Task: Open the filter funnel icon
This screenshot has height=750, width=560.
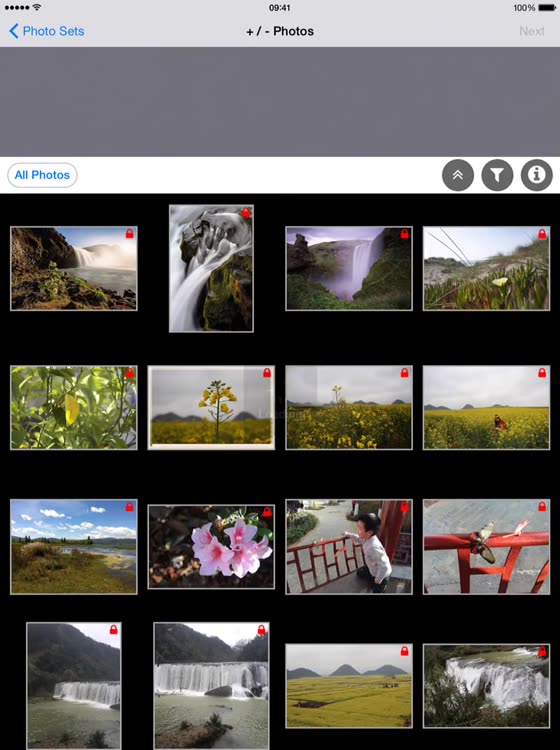Action: point(497,175)
